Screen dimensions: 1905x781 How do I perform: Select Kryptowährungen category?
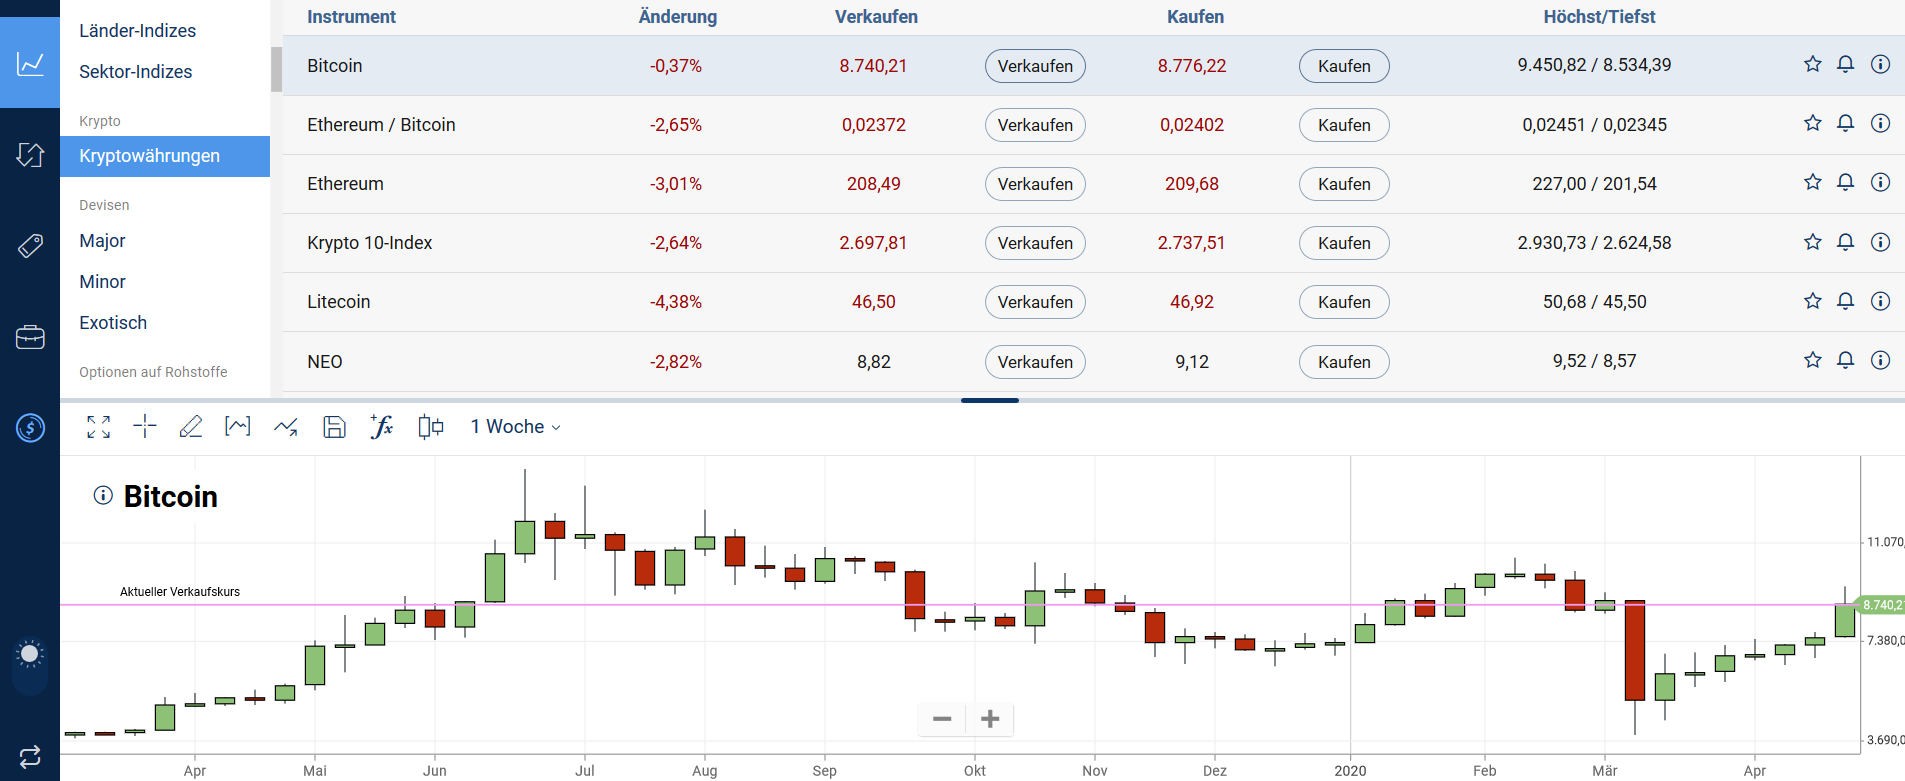click(x=165, y=156)
